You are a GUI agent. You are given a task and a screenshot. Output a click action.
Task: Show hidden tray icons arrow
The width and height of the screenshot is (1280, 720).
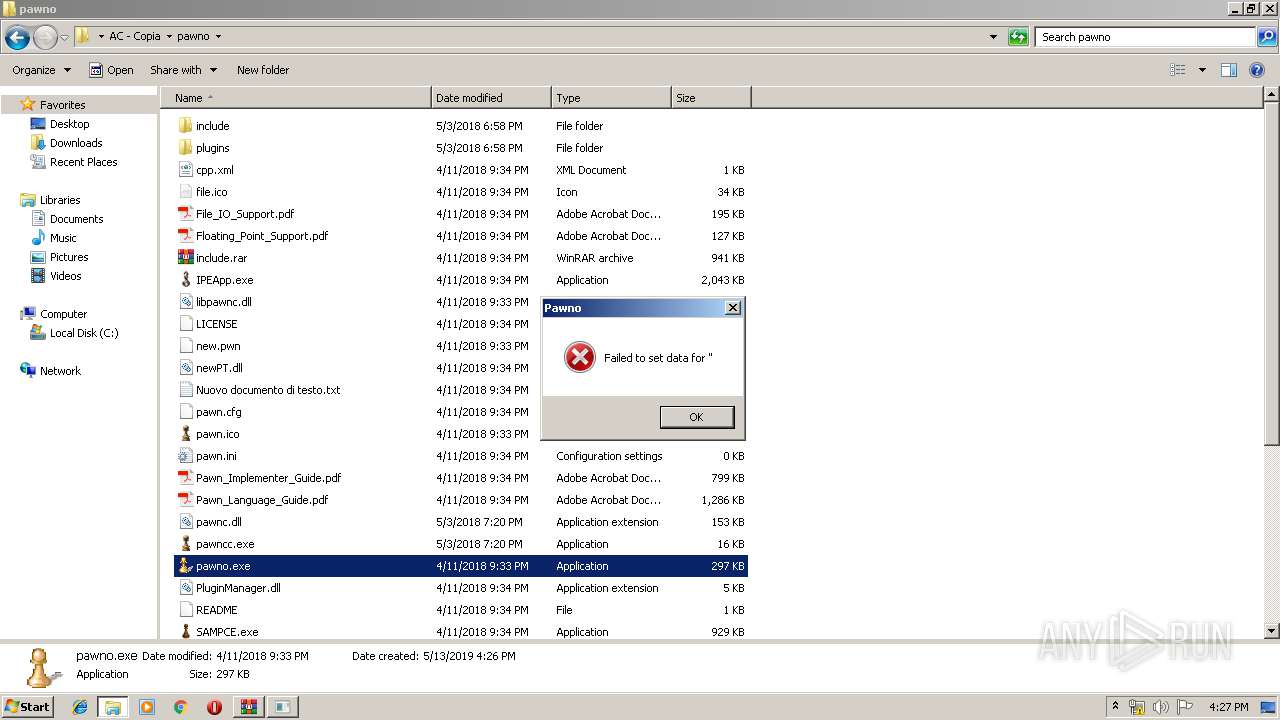tap(1115, 707)
